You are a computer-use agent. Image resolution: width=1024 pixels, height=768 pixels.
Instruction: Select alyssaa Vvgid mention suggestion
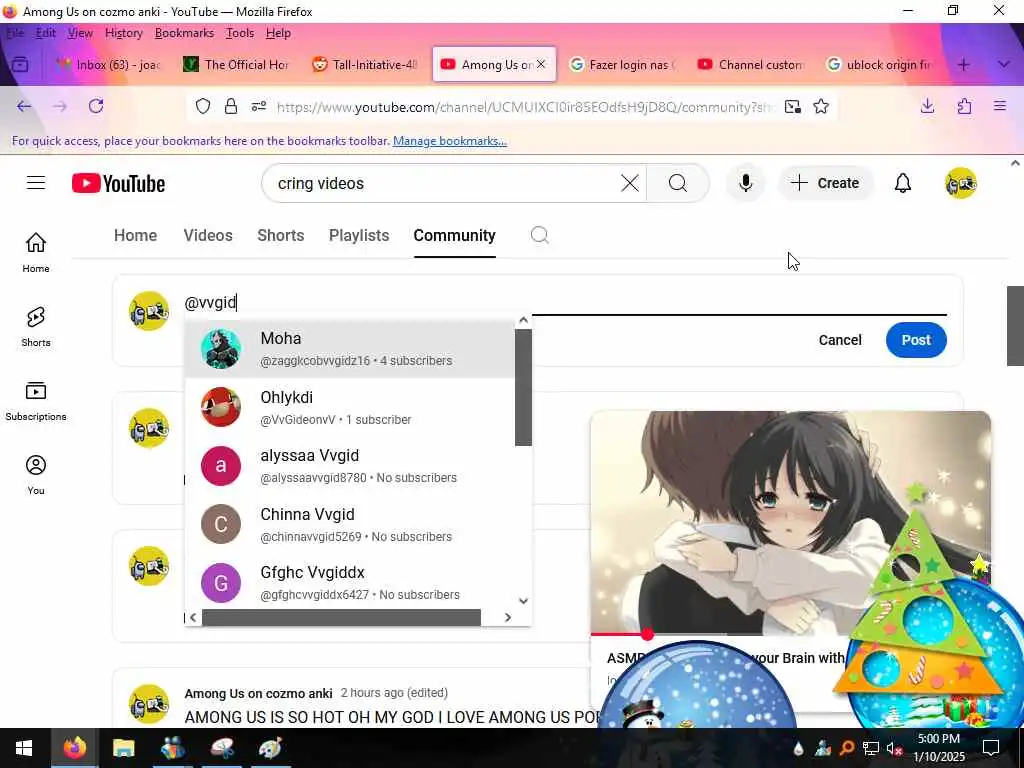[x=350, y=466]
